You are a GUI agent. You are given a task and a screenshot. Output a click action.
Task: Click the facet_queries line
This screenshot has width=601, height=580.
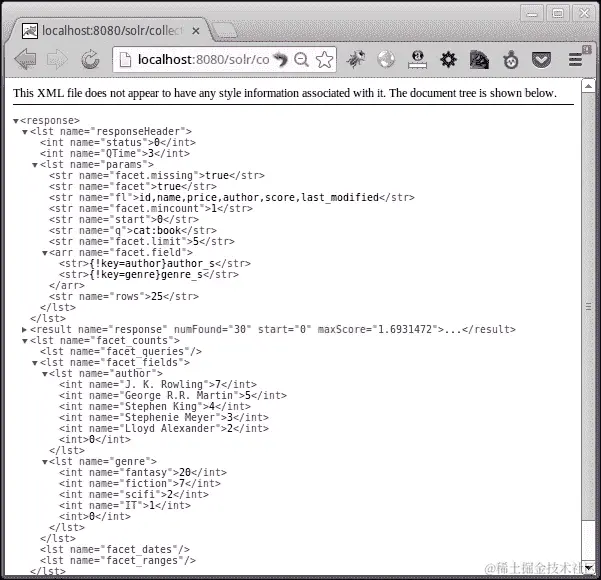(x=121, y=352)
